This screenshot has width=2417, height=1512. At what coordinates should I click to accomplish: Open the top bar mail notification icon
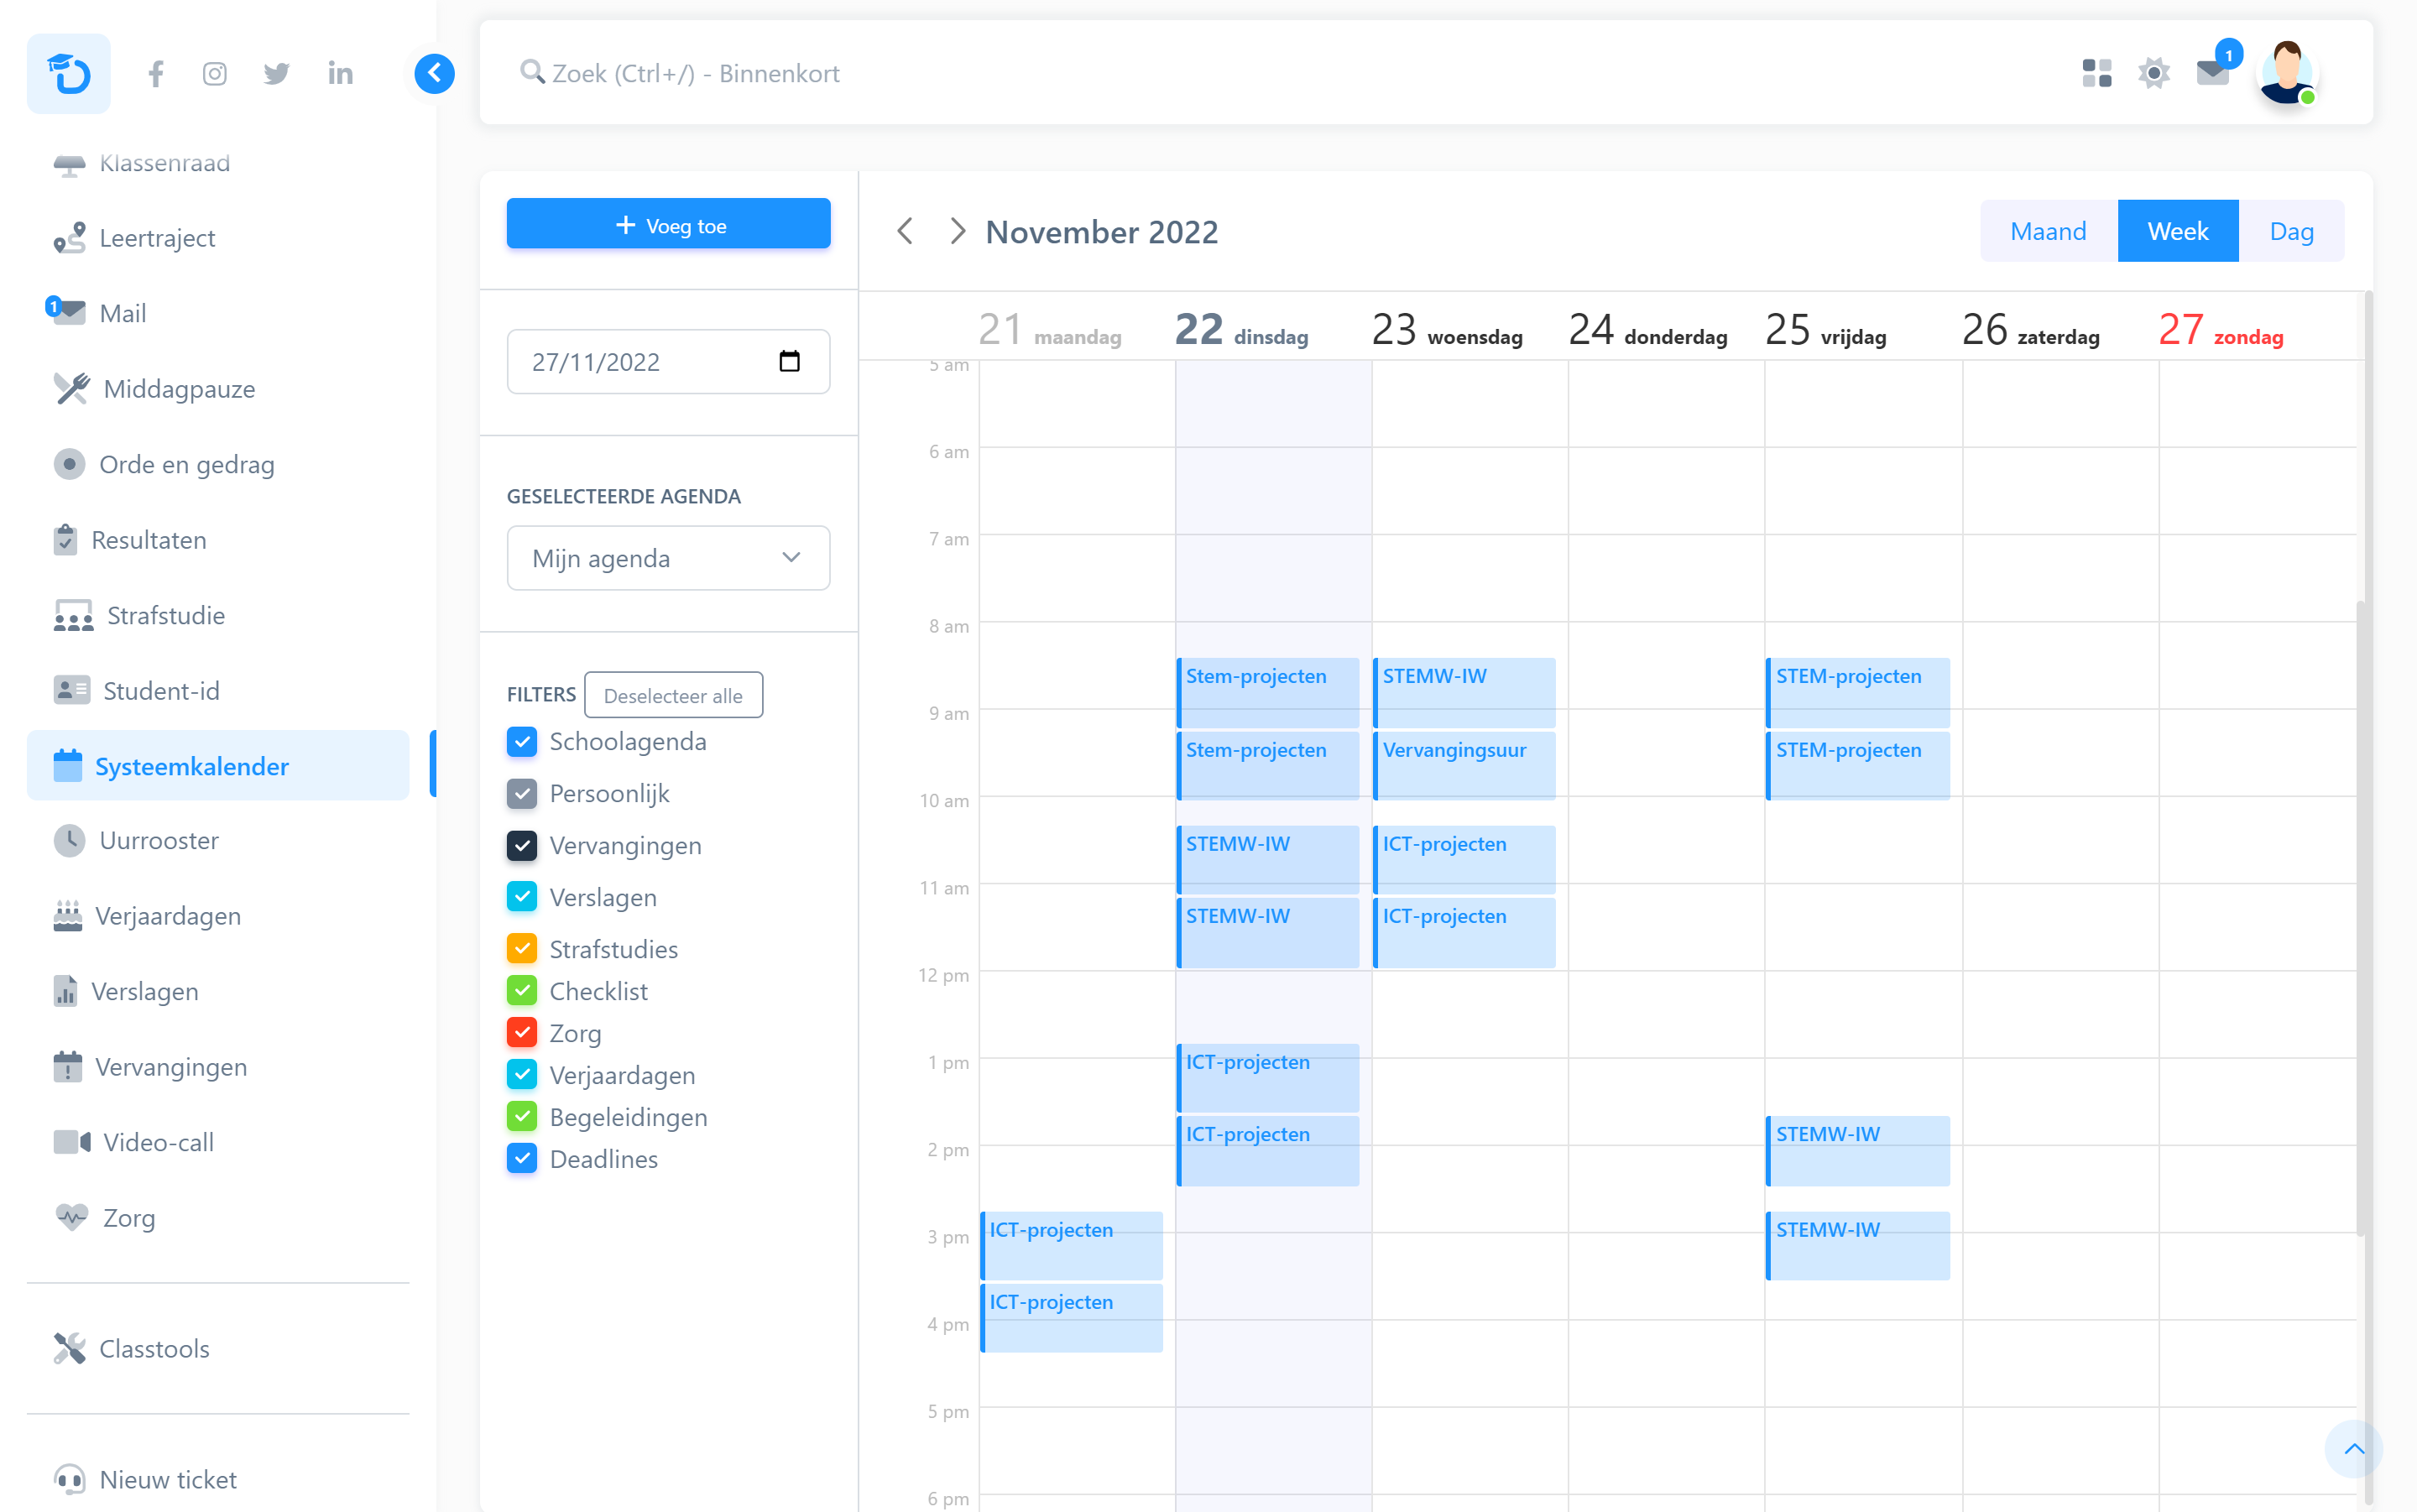pos(2212,73)
